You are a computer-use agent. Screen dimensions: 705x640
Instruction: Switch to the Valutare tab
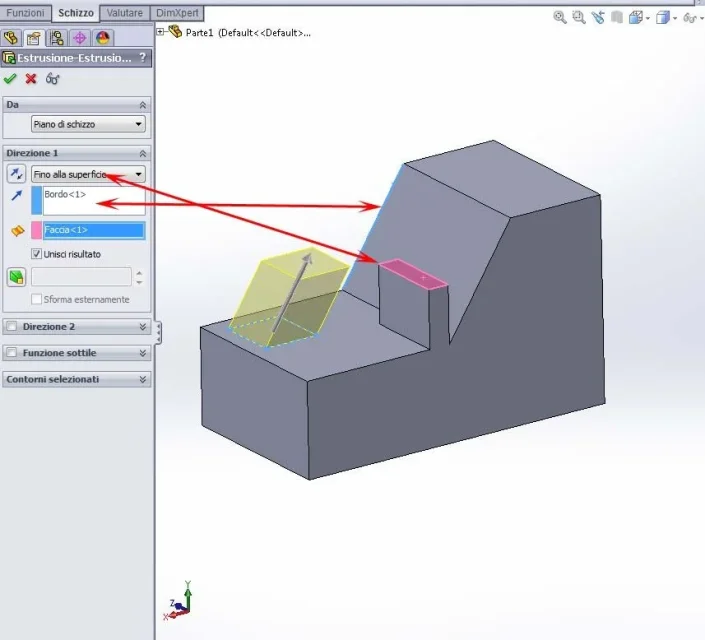[125, 13]
